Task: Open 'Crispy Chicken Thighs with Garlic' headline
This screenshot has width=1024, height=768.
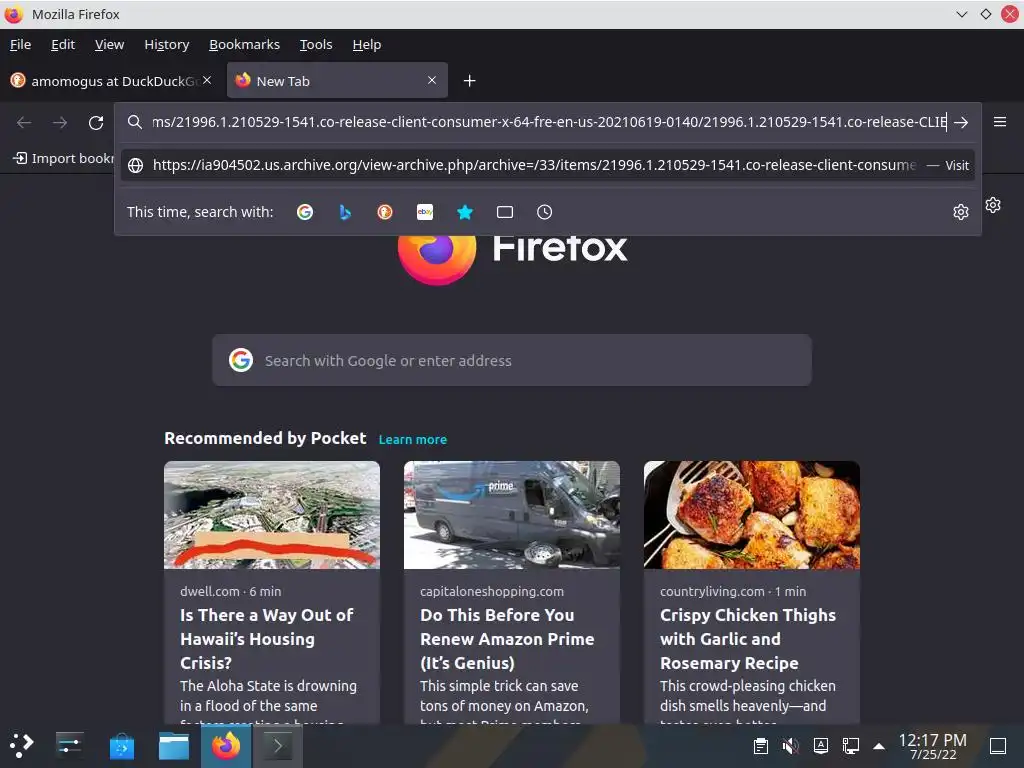Action: pos(748,639)
